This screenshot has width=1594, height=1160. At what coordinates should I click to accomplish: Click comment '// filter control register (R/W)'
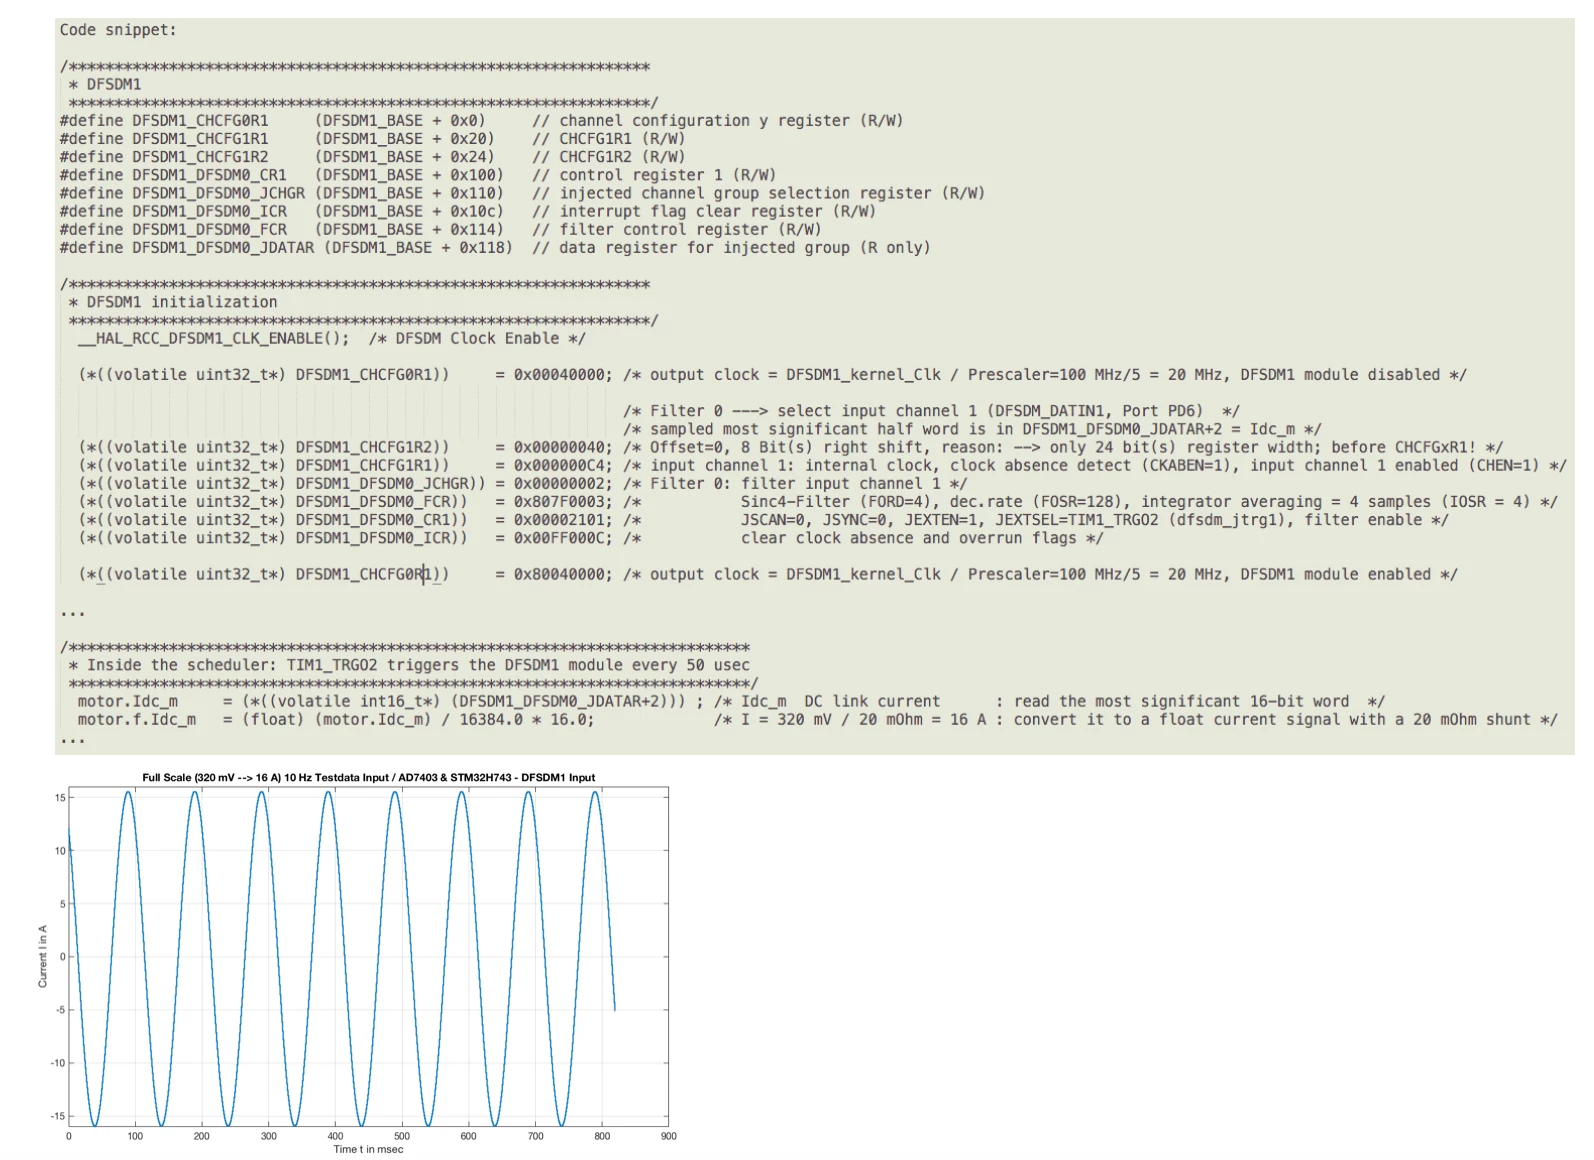[x=677, y=230]
